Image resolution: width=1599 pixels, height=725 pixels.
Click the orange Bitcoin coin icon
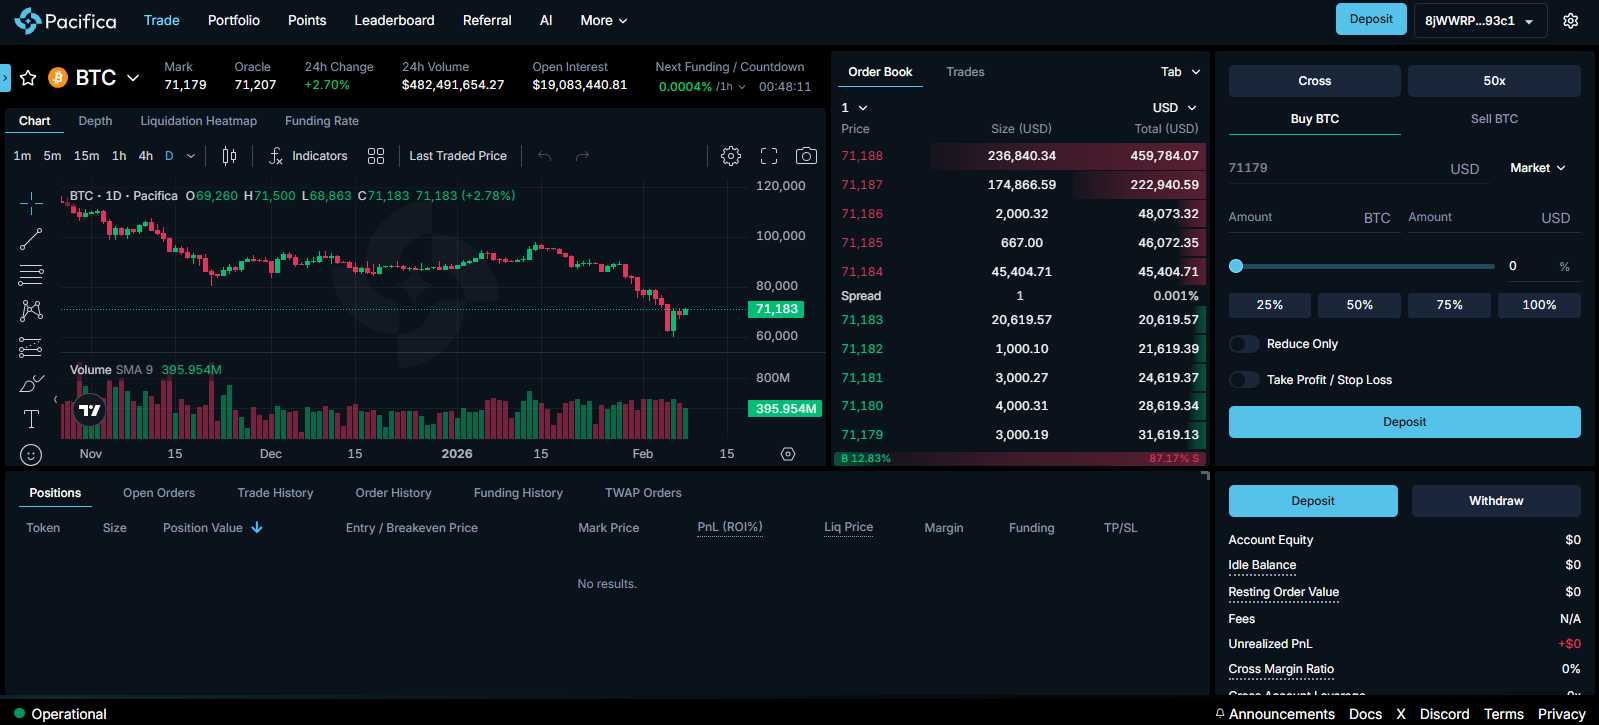pyautogui.click(x=58, y=78)
